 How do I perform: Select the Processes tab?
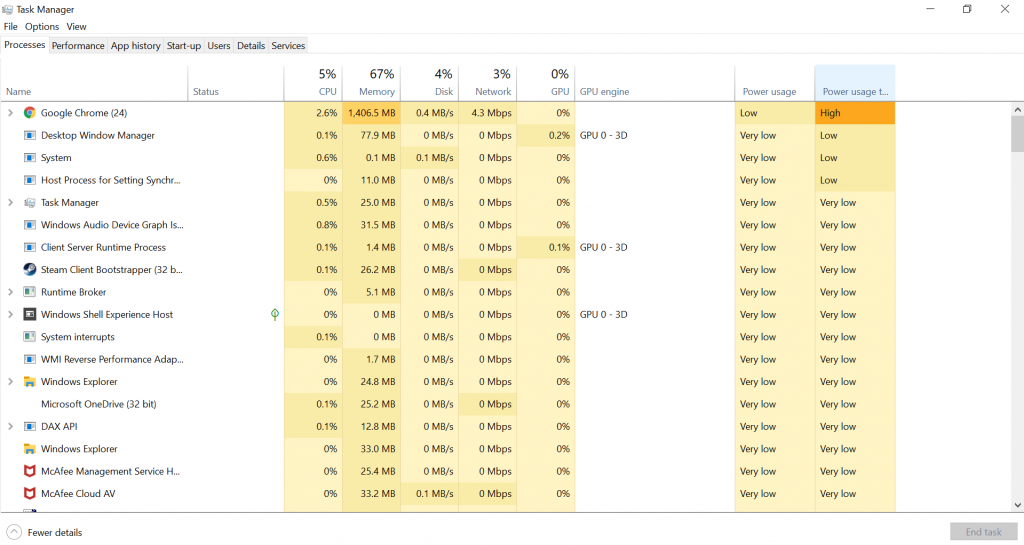point(25,45)
